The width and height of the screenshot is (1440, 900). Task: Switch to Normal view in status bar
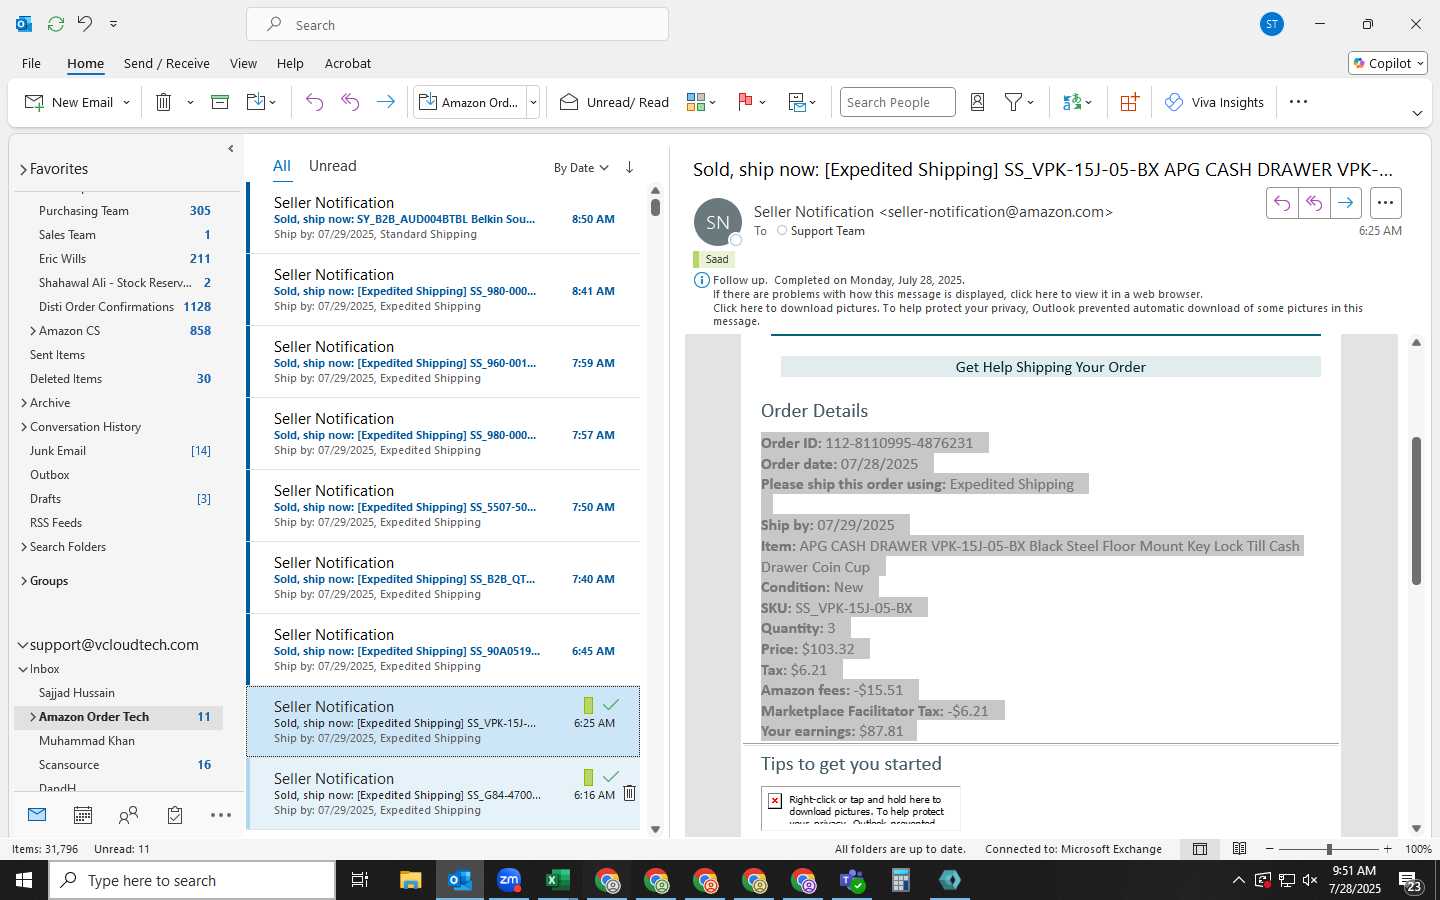point(1200,849)
